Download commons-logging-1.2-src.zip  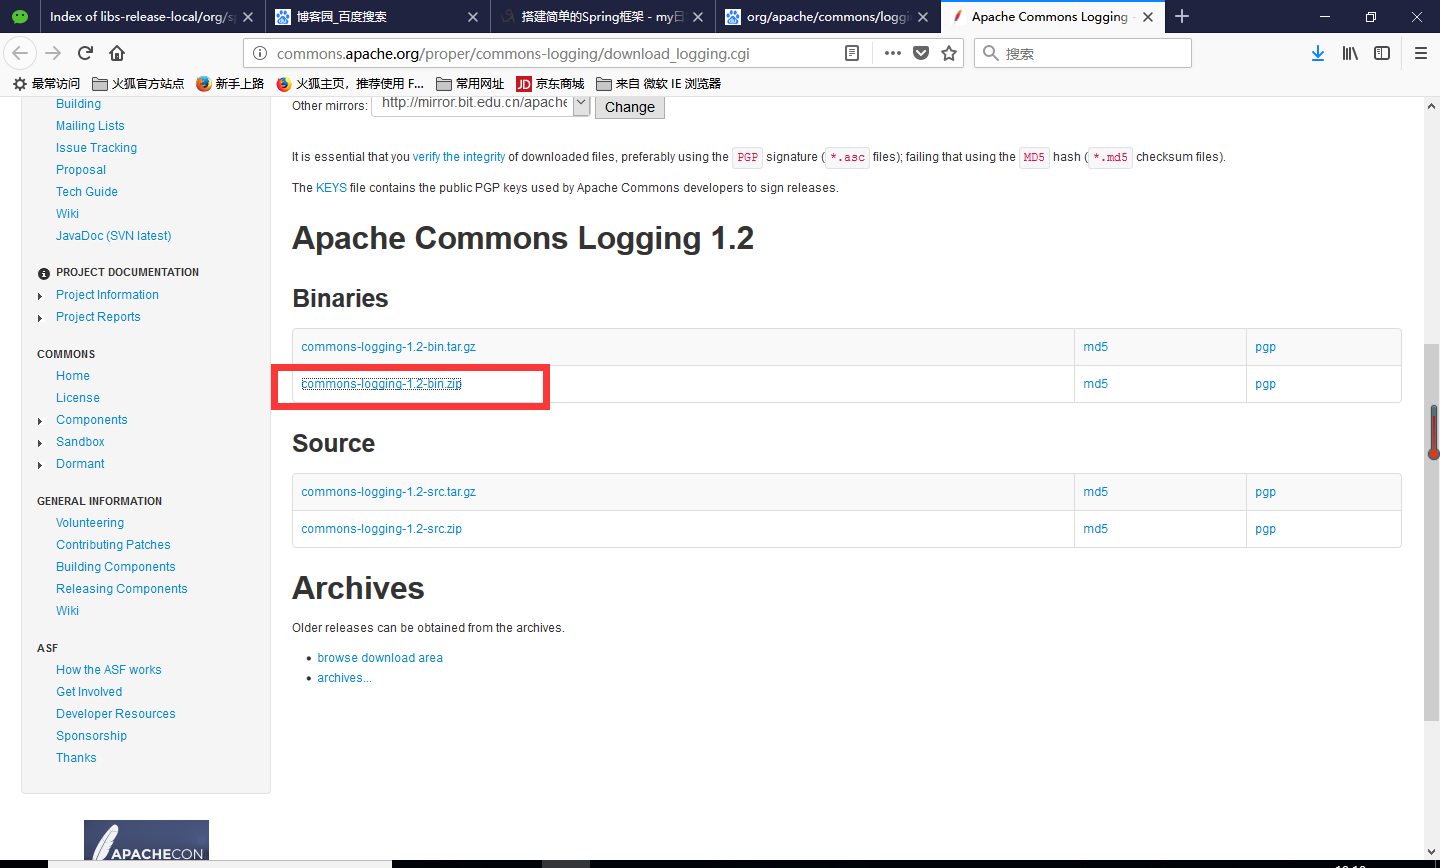pyautogui.click(x=381, y=529)
